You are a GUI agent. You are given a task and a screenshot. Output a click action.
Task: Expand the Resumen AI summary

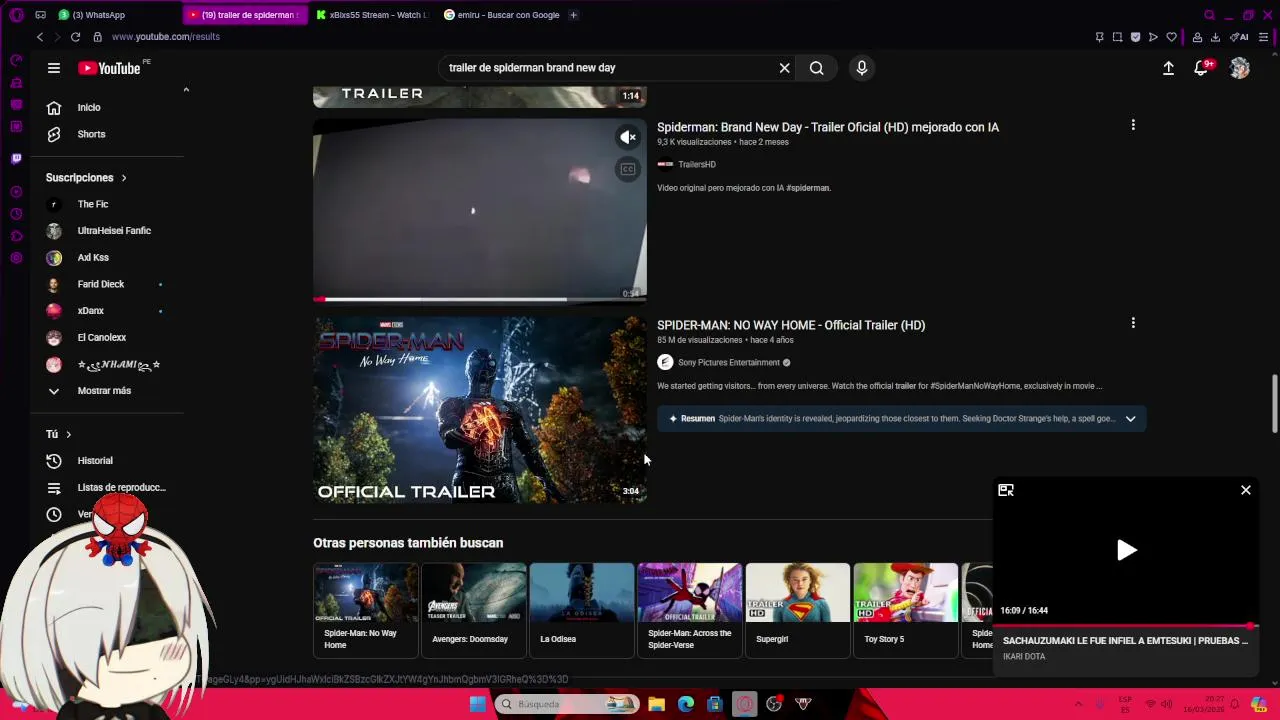[1131, 419]
